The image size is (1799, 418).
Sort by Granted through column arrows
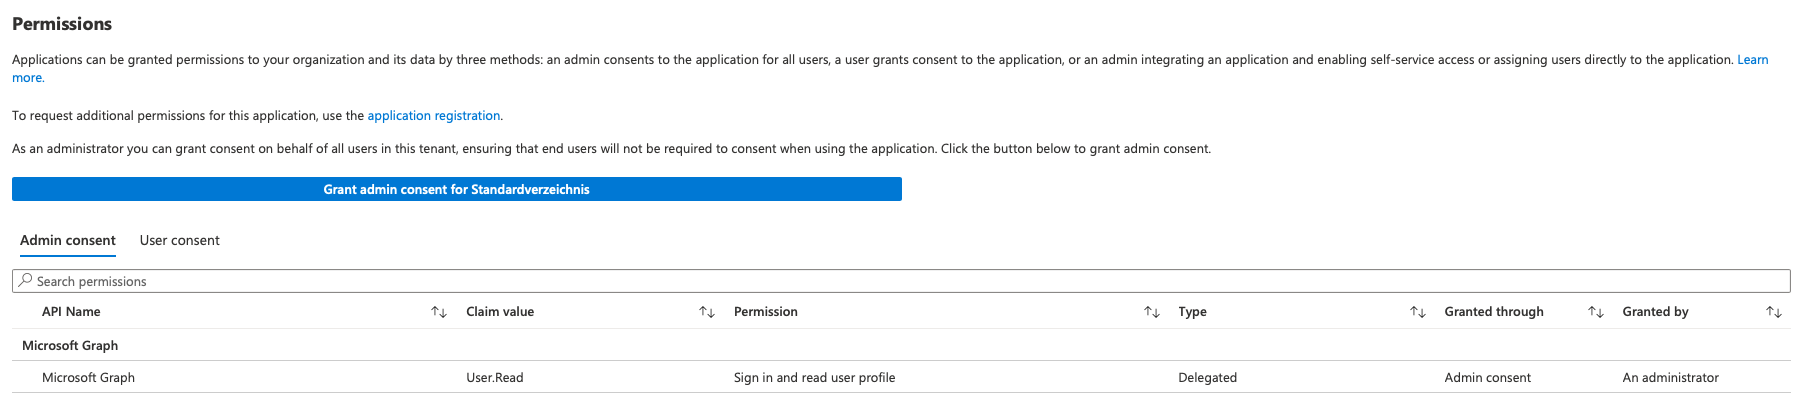(x=1595, y=312)
